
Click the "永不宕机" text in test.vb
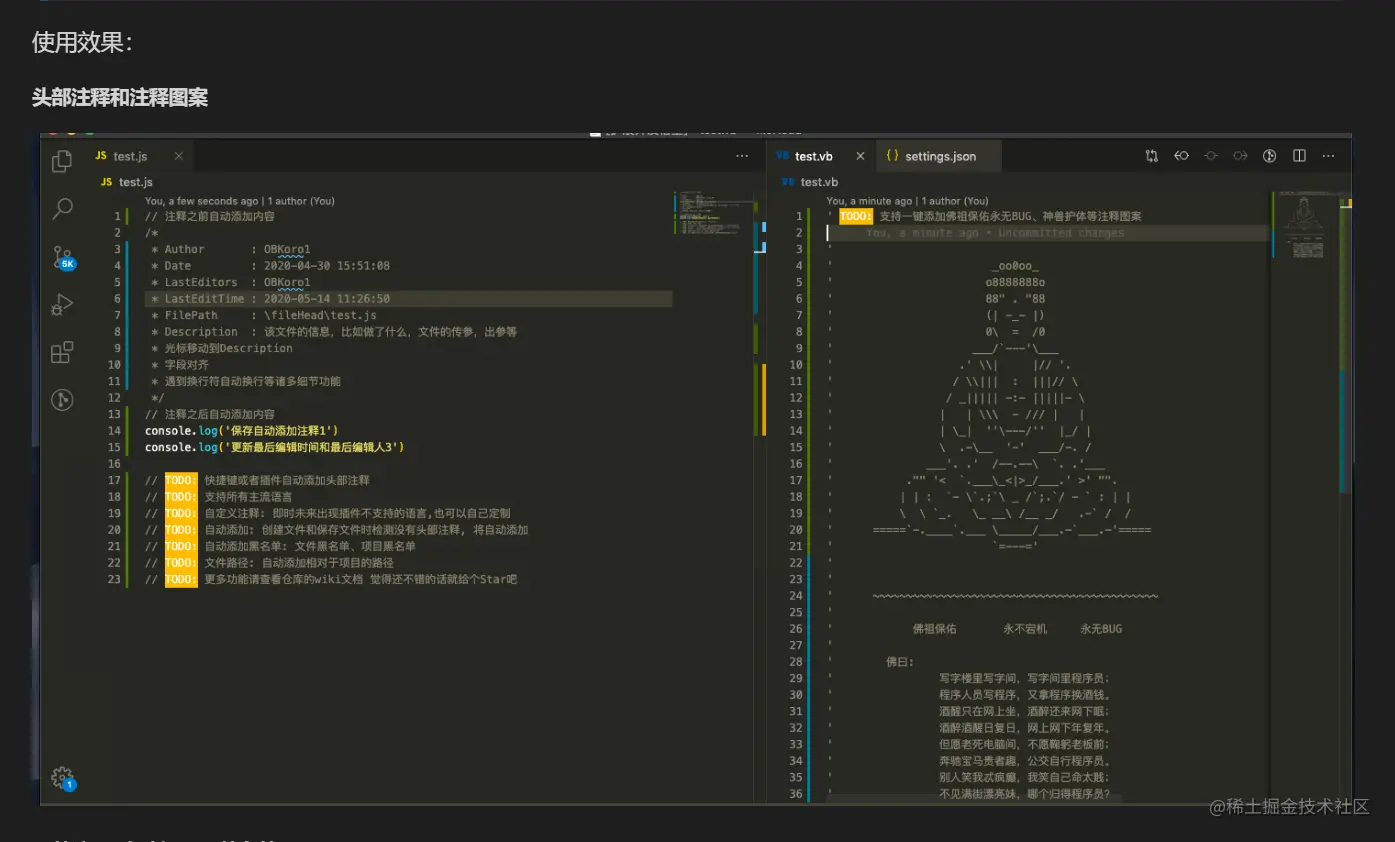[1025, 629]
